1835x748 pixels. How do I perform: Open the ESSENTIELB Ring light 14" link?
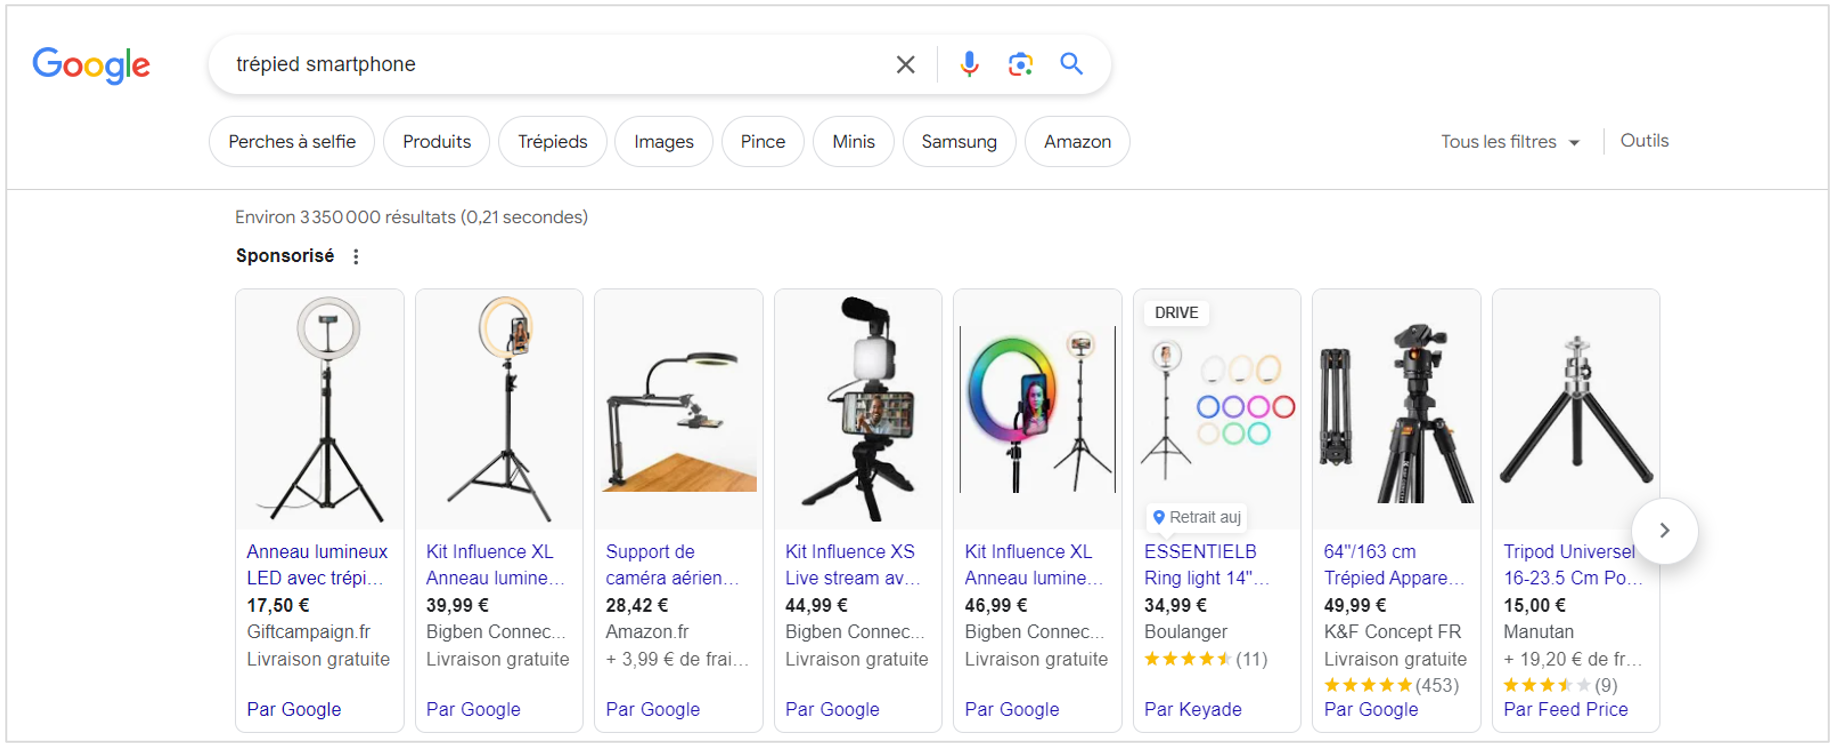(1207, 565)
